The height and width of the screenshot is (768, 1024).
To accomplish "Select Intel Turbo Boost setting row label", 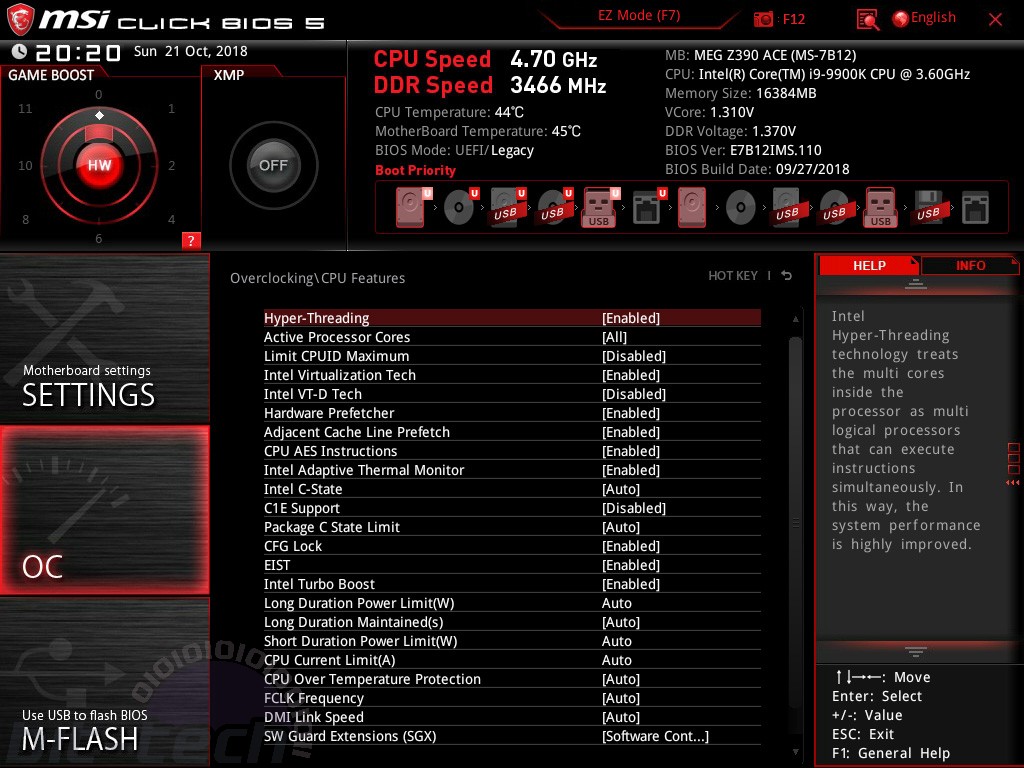I will click(319, 584).
